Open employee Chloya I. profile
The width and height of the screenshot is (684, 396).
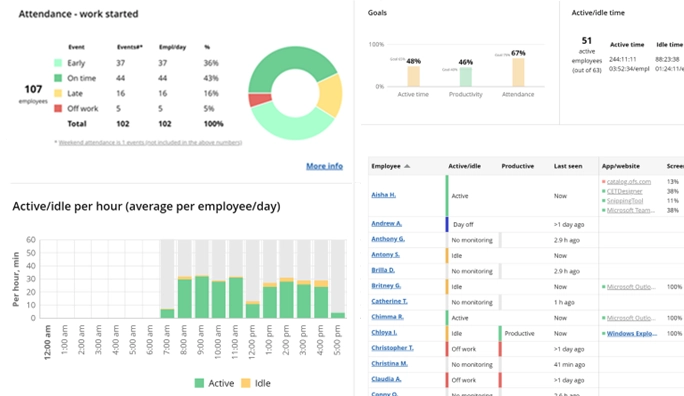click(x=384, y=332)
